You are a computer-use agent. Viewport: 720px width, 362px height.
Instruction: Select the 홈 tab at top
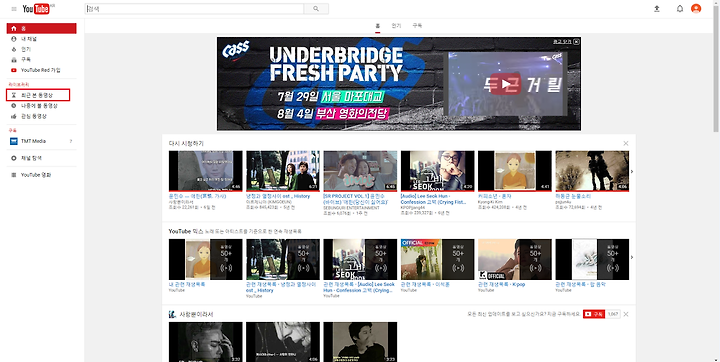pyautogui.click(x=377, y=26)
